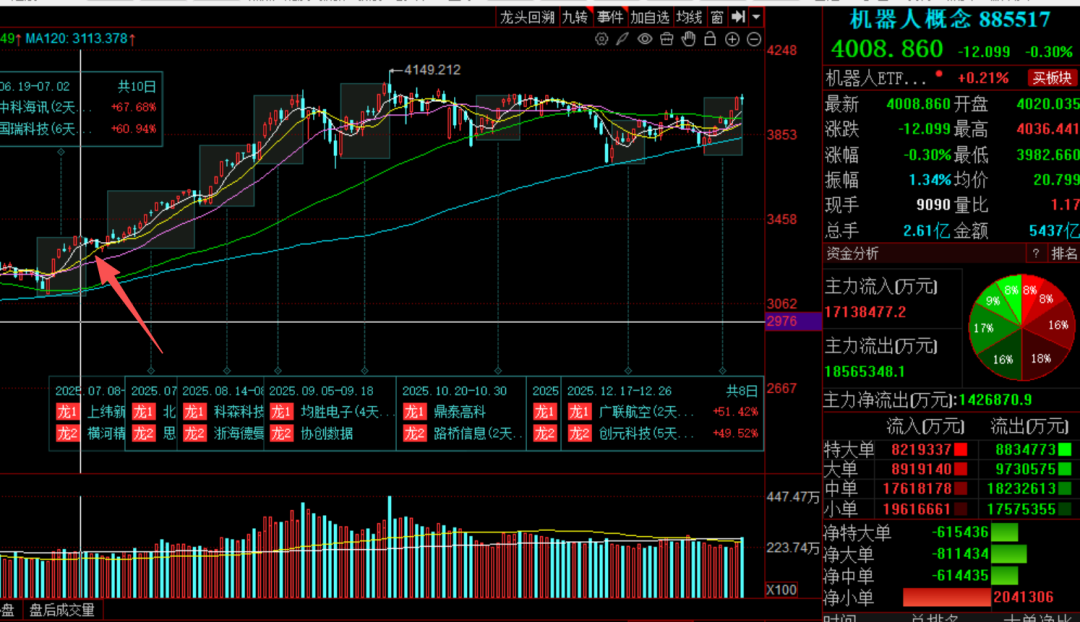Image resolution: width=1080 pixels, height=622 pixels.
Task: Zoom out with the minus circle icon
Action: click(x=753, y=39)
